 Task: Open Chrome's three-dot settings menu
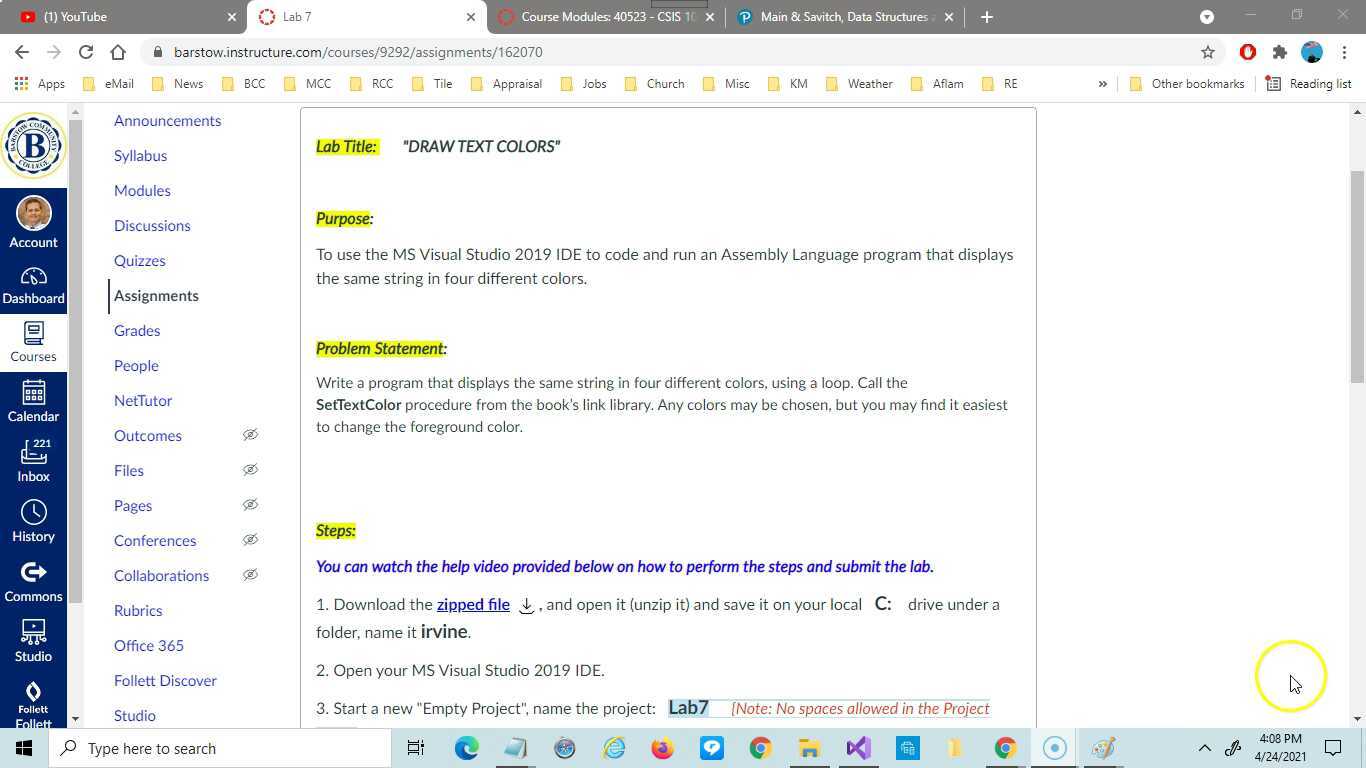pos(1344,52)
